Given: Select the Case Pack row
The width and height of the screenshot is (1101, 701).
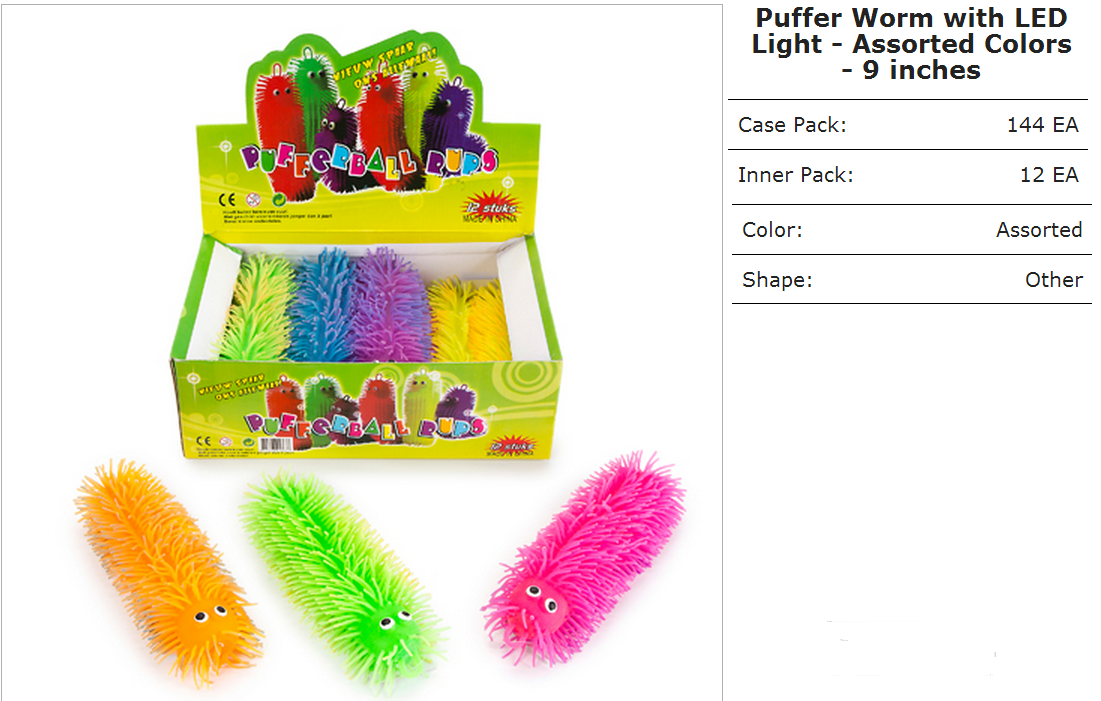Looking at the screenshot, I should pyautogui.click(x=909, y=125).
